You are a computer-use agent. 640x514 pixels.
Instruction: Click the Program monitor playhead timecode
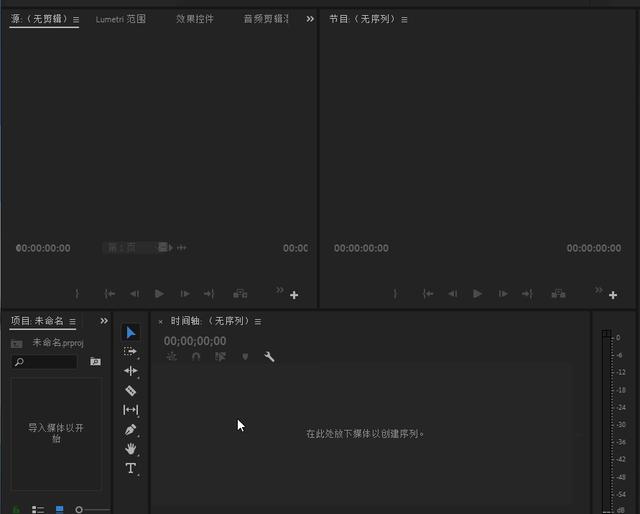tap(361, 248)
